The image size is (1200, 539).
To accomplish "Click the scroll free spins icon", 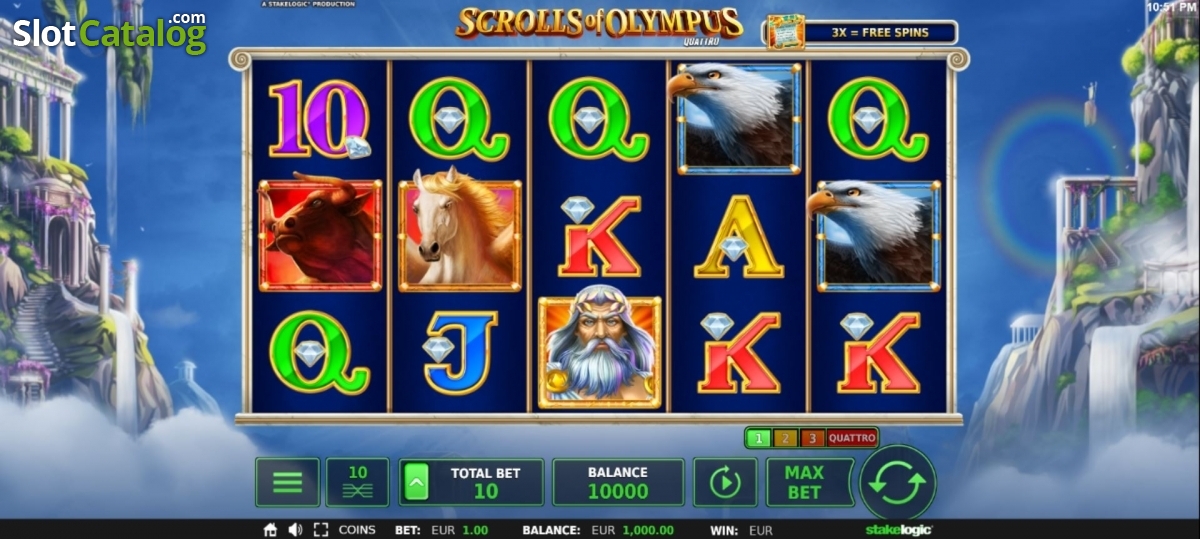I will 786,32.
